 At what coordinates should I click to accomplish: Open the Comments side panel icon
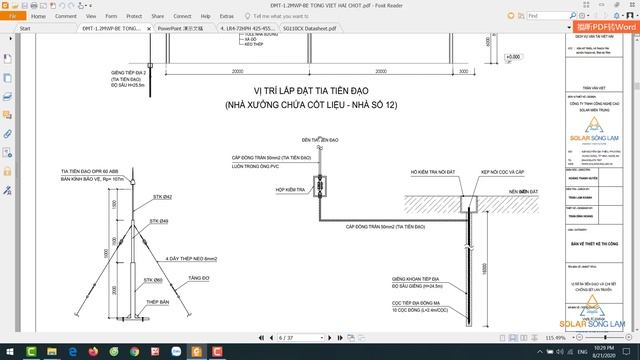pos(7,115)
